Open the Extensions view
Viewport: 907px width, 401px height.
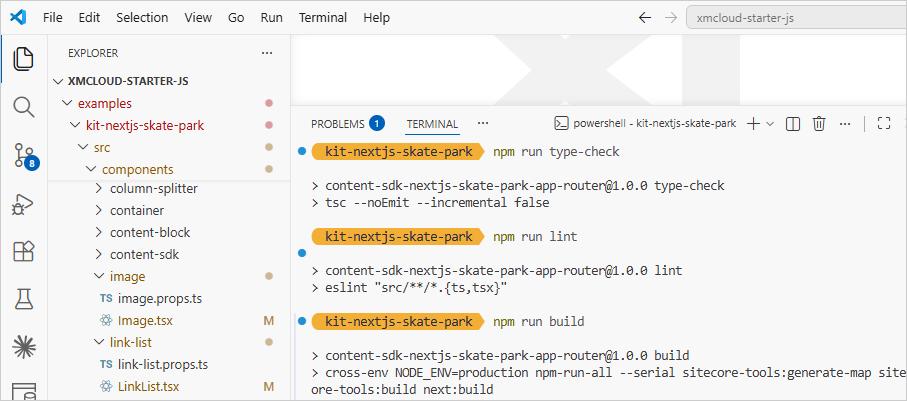point(24,251)
